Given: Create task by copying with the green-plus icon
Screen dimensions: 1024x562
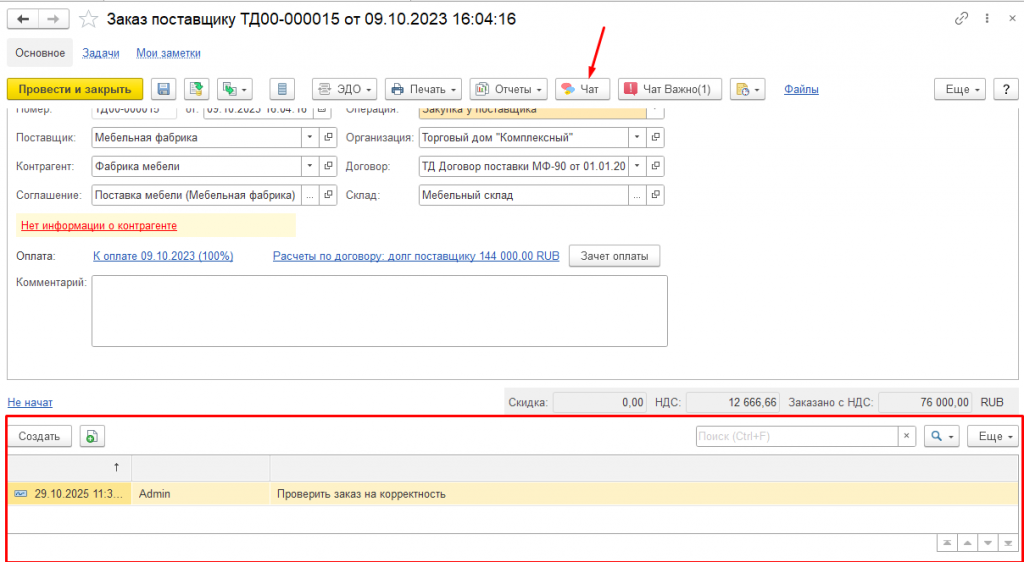Looking at the screenshot, I should 92,437.
